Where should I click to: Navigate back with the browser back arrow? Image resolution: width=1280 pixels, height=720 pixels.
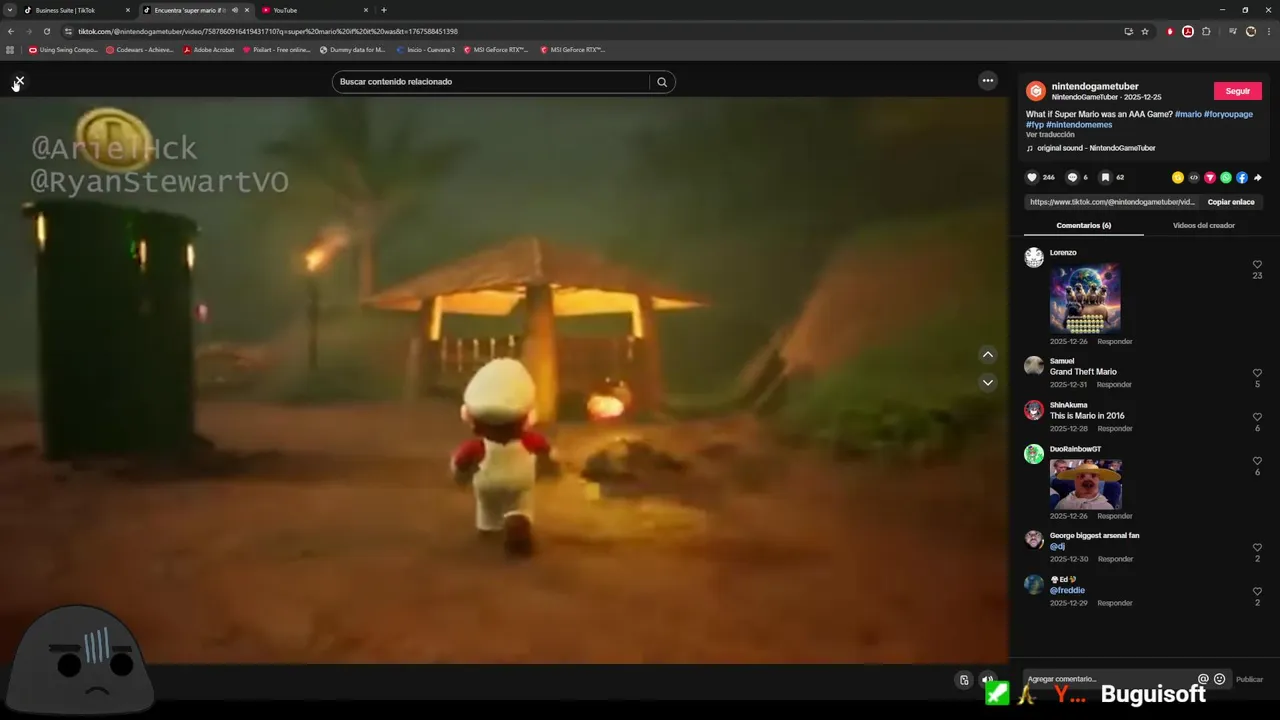click(x=11, y=31)
